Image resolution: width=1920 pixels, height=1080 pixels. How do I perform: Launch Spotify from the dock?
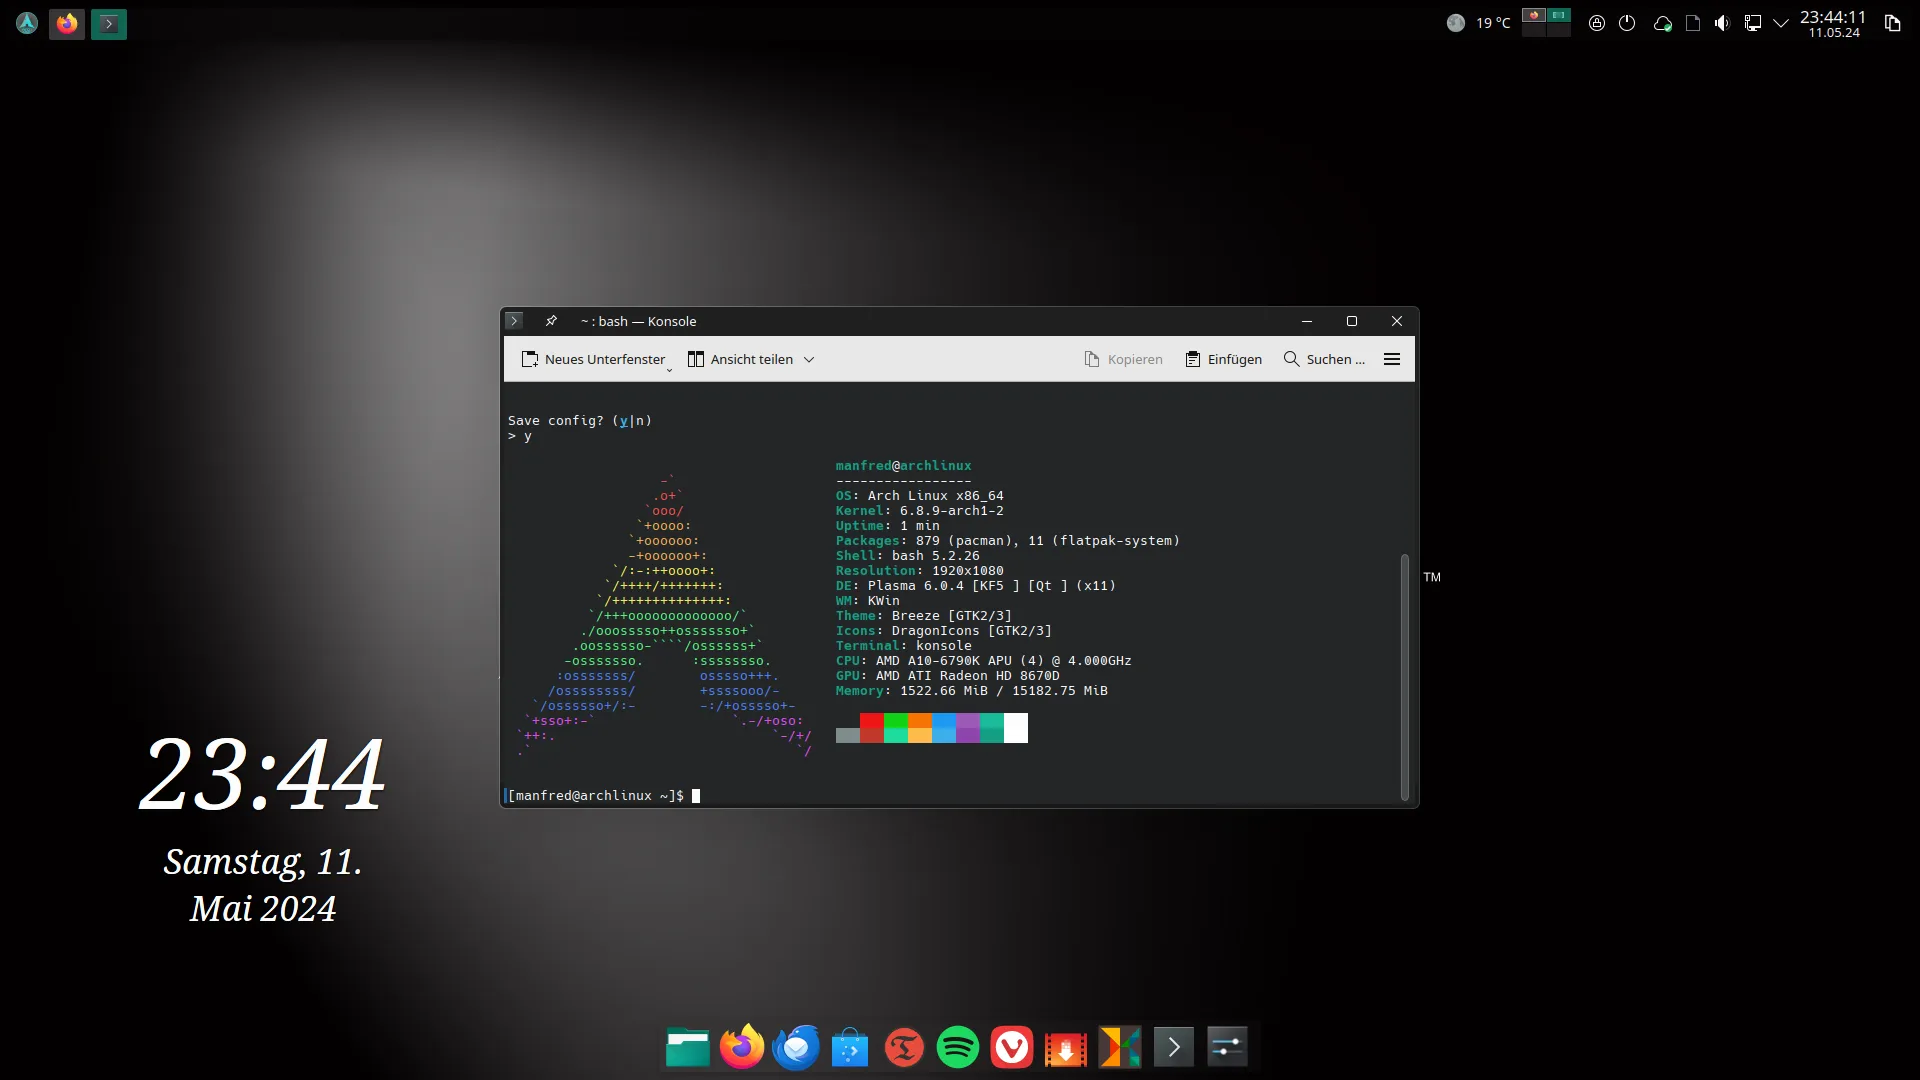(957, 1047)
